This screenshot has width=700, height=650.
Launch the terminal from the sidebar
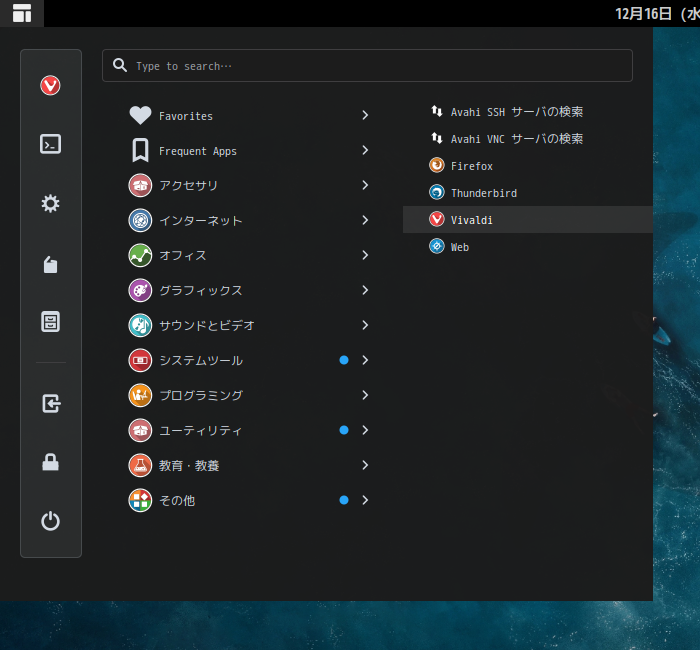[50, 144]
